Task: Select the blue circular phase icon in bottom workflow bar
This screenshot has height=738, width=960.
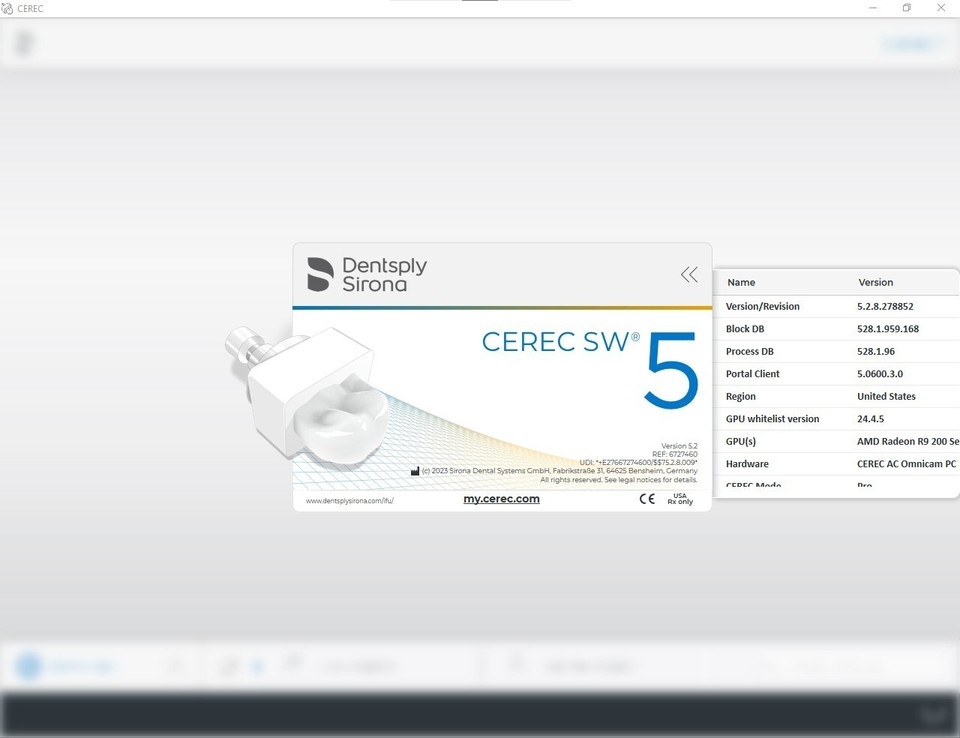Action: (28, 665)
